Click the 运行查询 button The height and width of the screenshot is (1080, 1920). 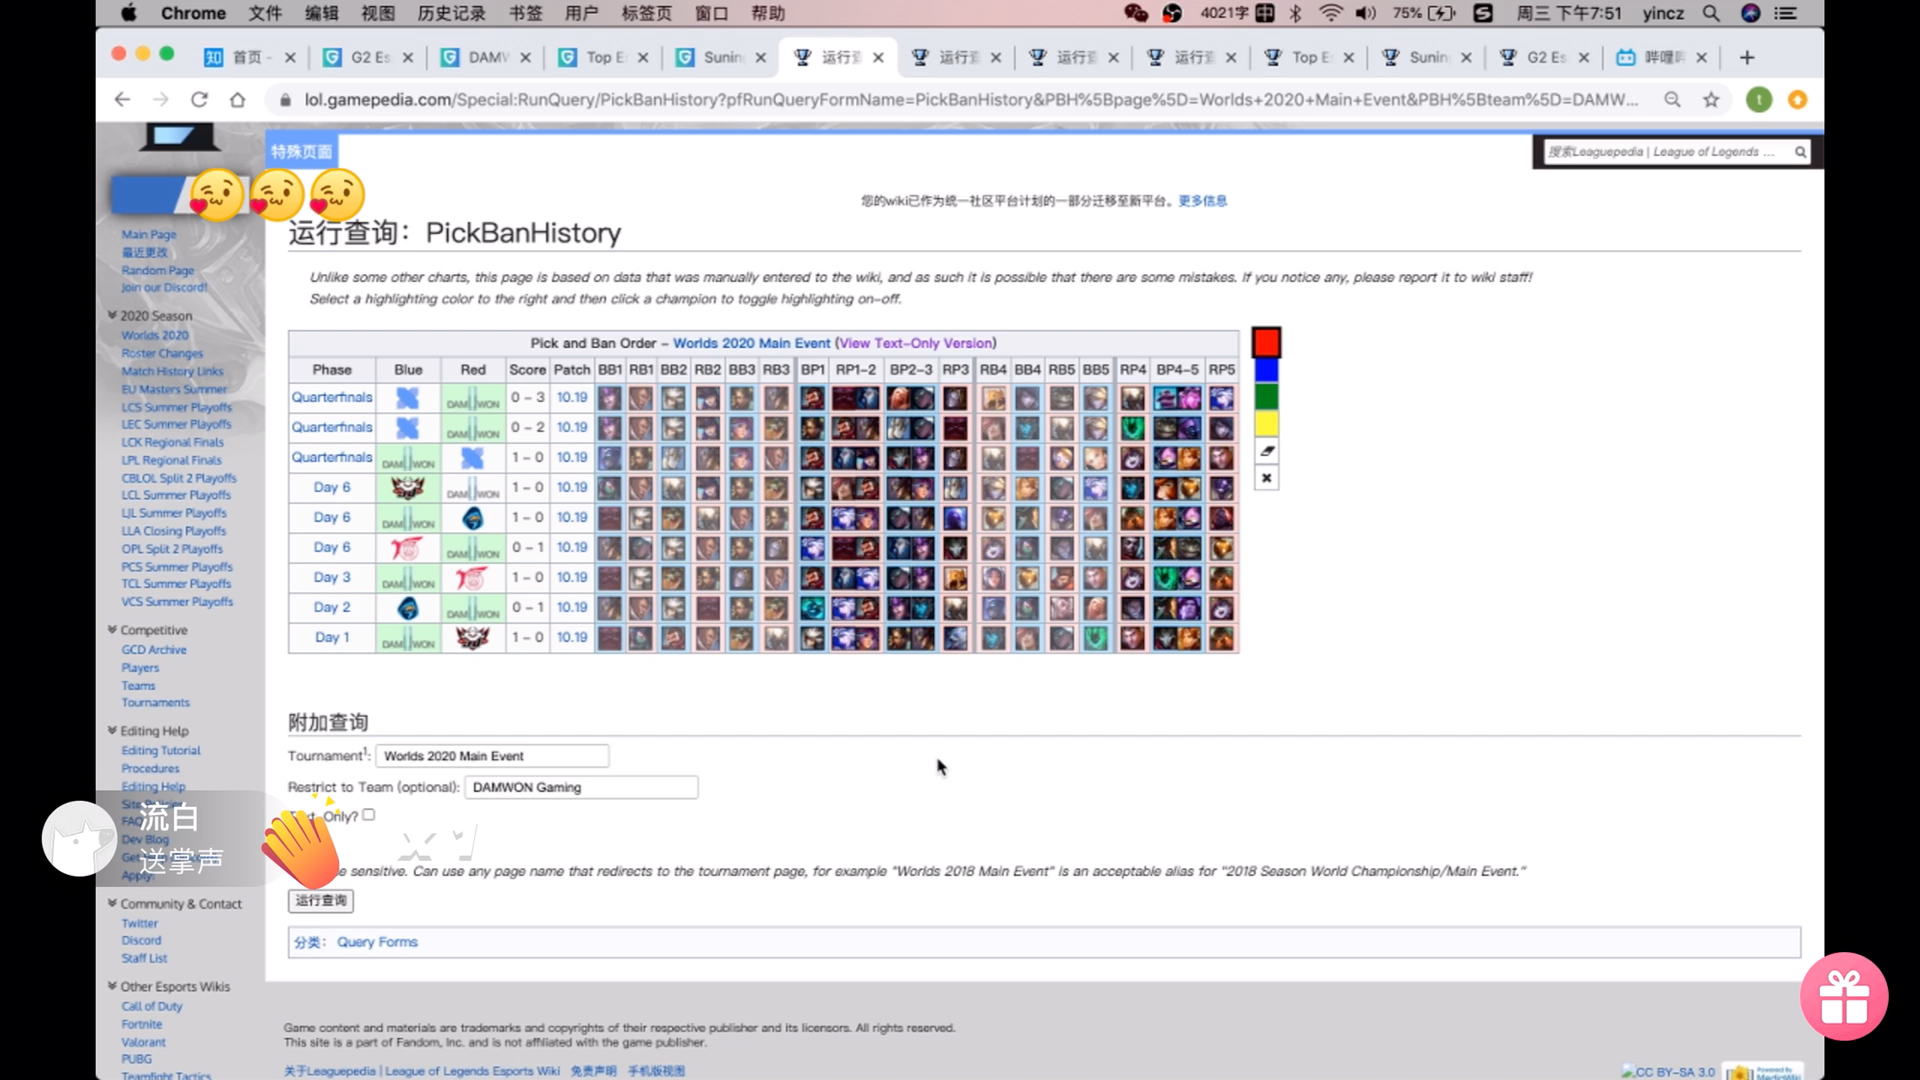coord(321,900)
